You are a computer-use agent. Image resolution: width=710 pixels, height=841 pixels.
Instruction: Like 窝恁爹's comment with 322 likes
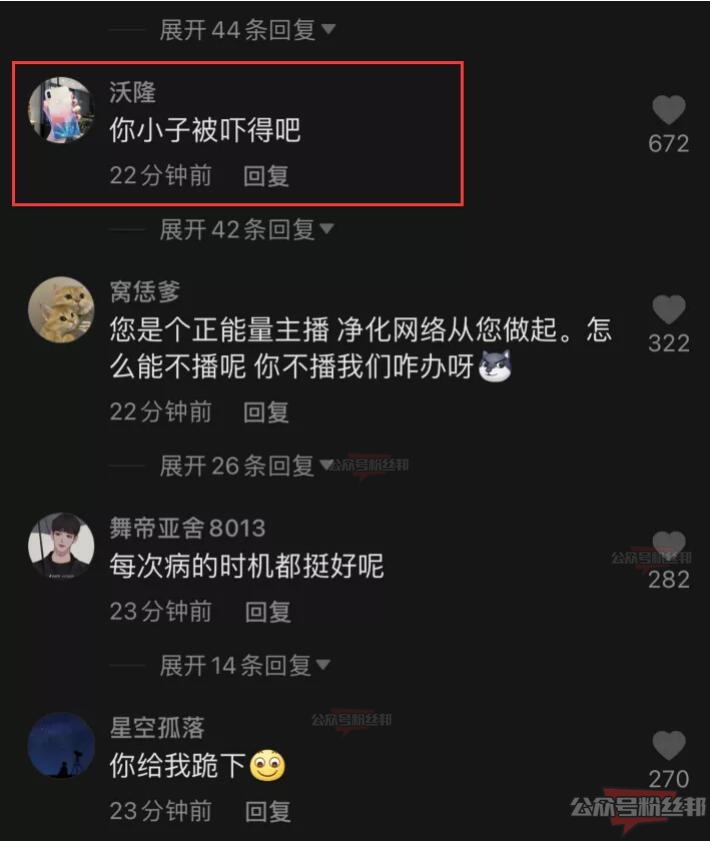pos(668,309)
